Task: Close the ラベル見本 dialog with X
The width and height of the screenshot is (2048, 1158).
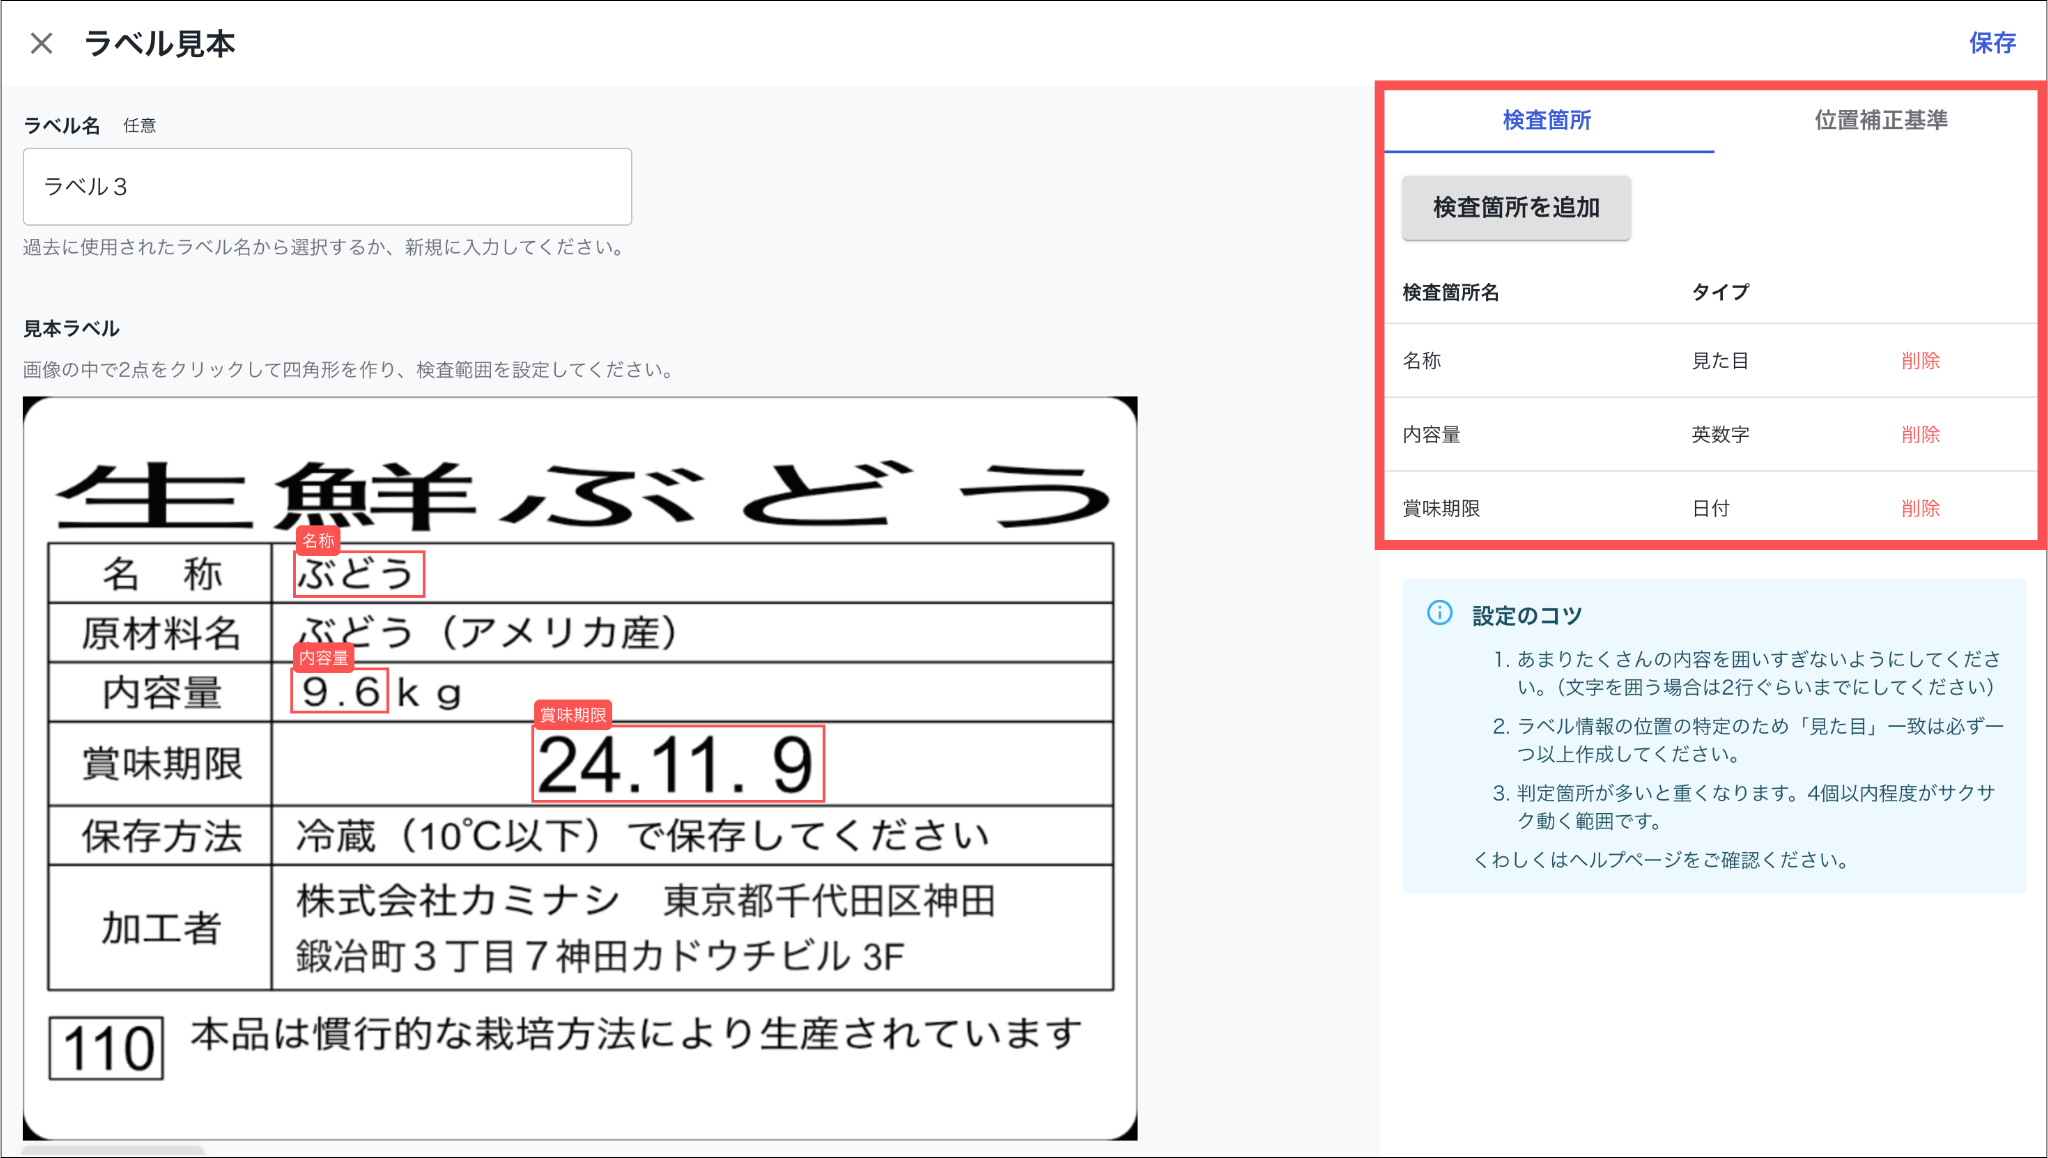Action: pos(41,43)
